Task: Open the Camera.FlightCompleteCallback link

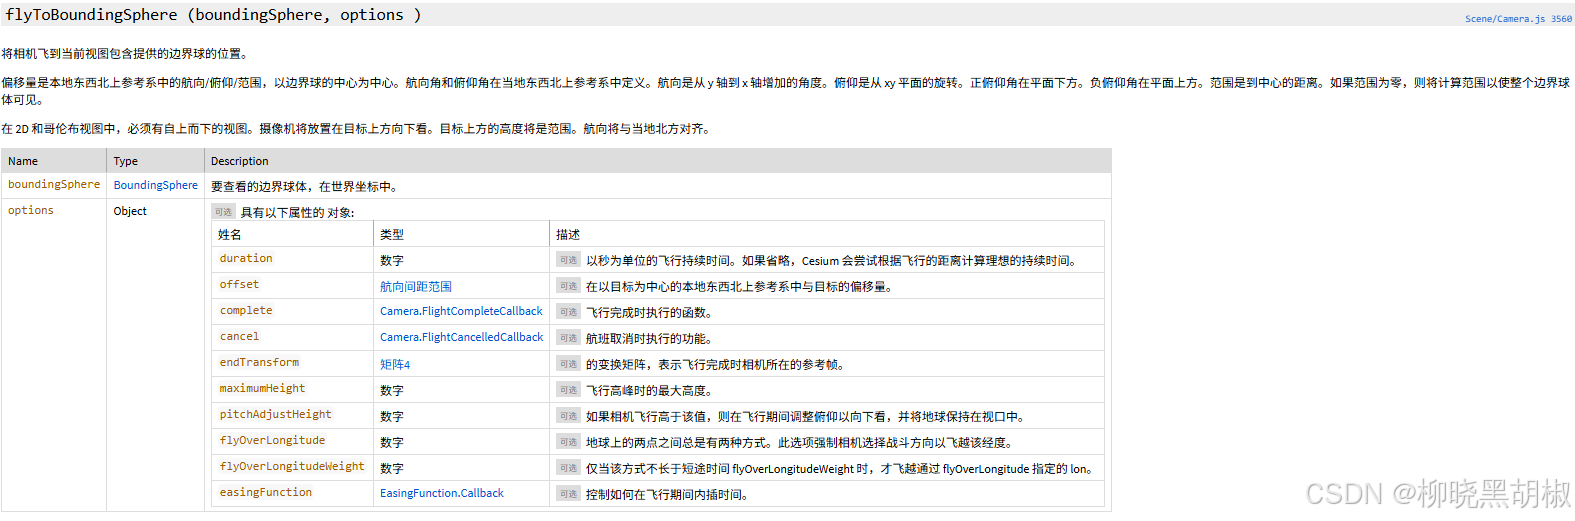Action: pos(461,312)
